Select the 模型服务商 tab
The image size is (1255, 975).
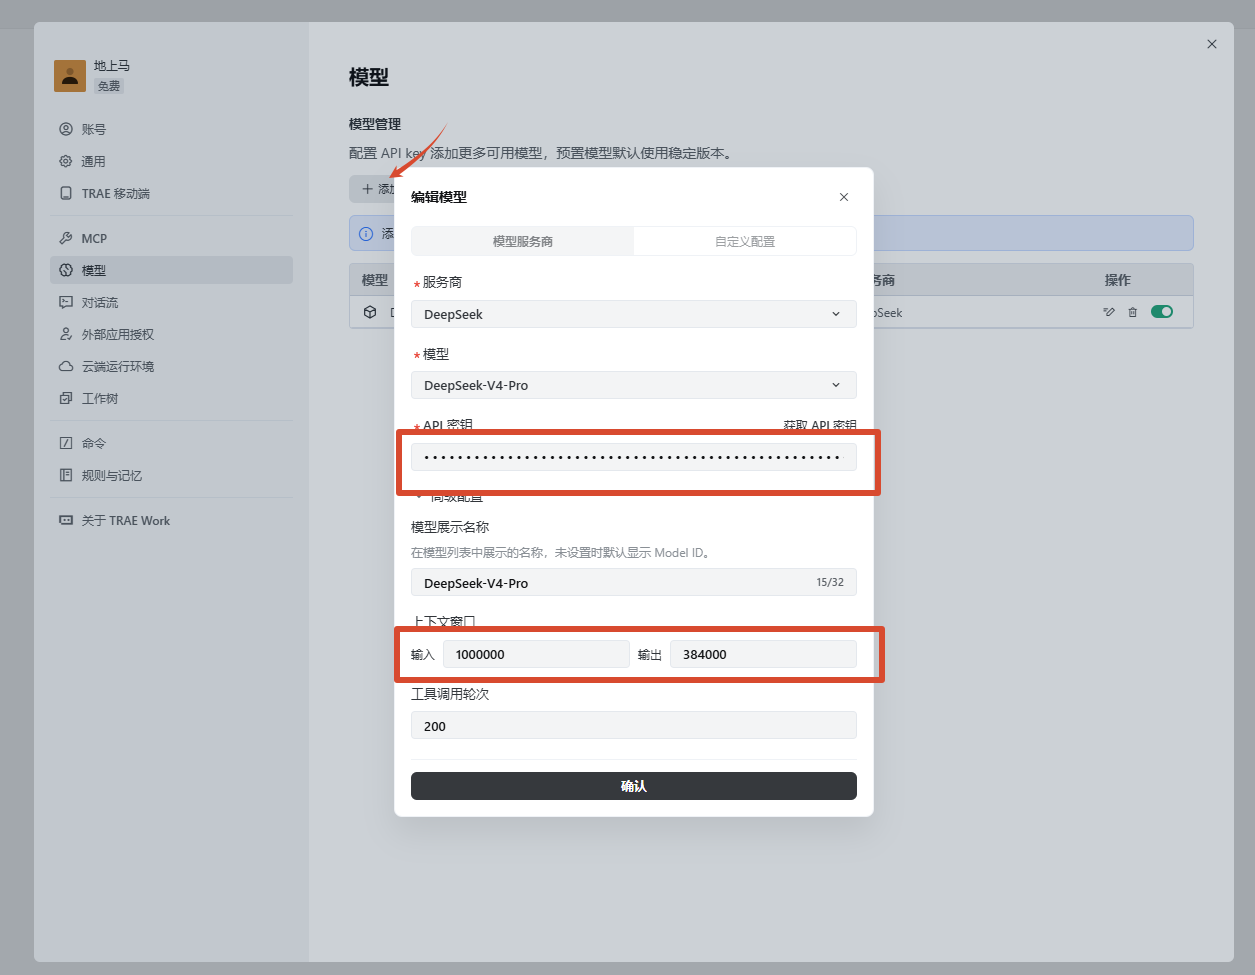point(523,241)
